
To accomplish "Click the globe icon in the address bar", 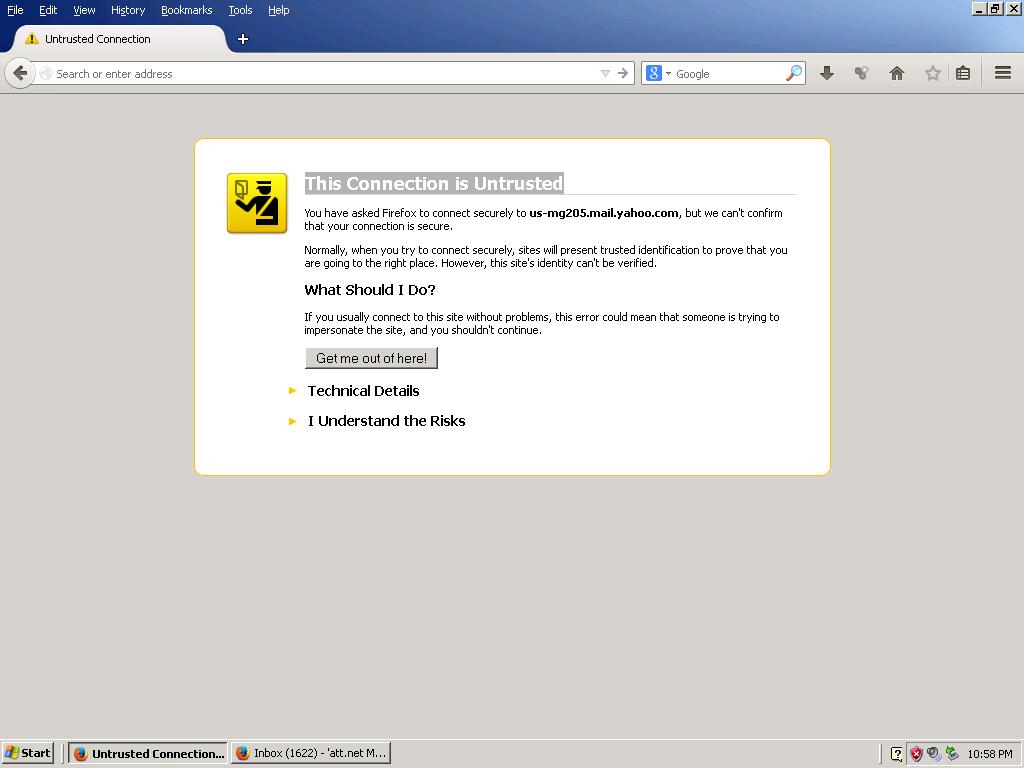I will click(46, 74).
